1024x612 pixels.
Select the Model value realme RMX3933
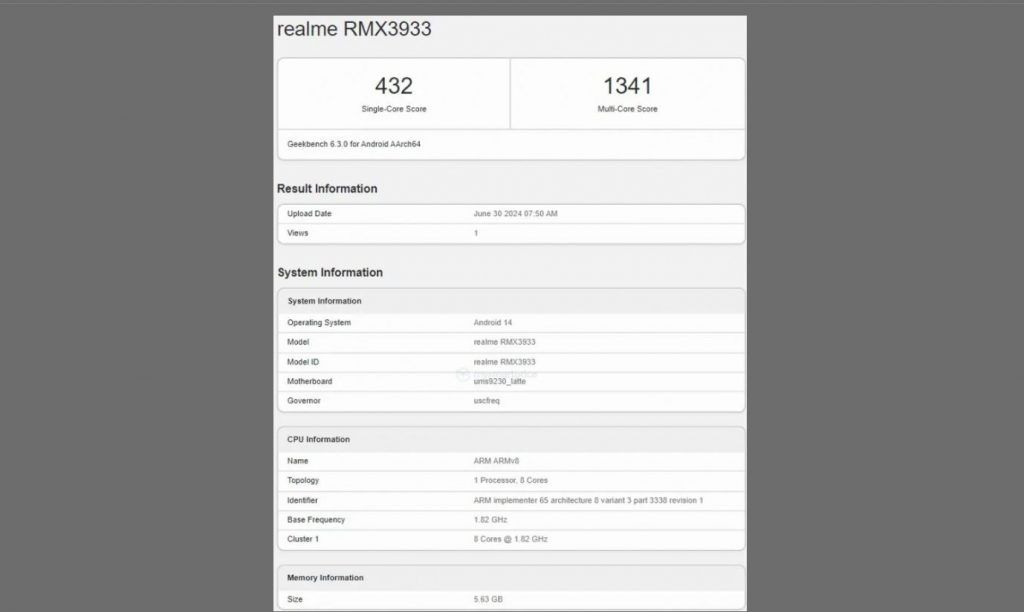[504, 342]
